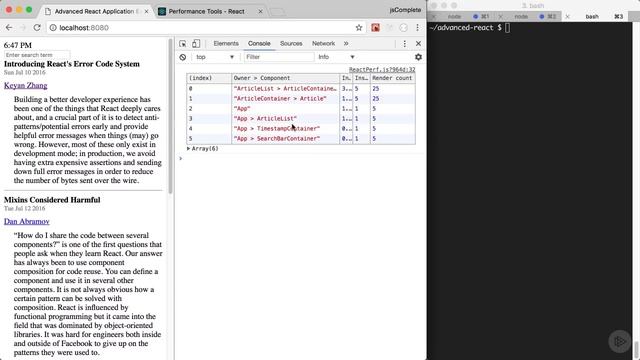
Task: Switch to the Elements tab
Action: coord(226,43)
